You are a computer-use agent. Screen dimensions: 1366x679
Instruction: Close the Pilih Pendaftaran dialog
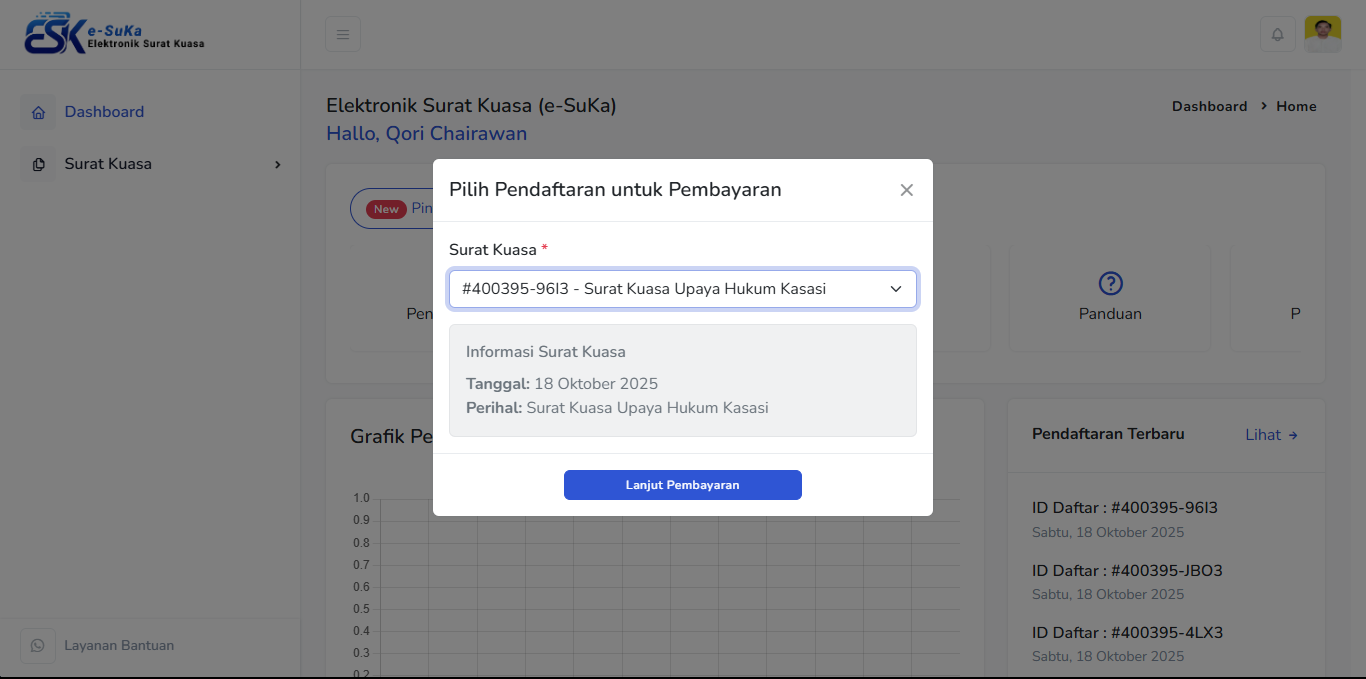[x=906, y=190]
